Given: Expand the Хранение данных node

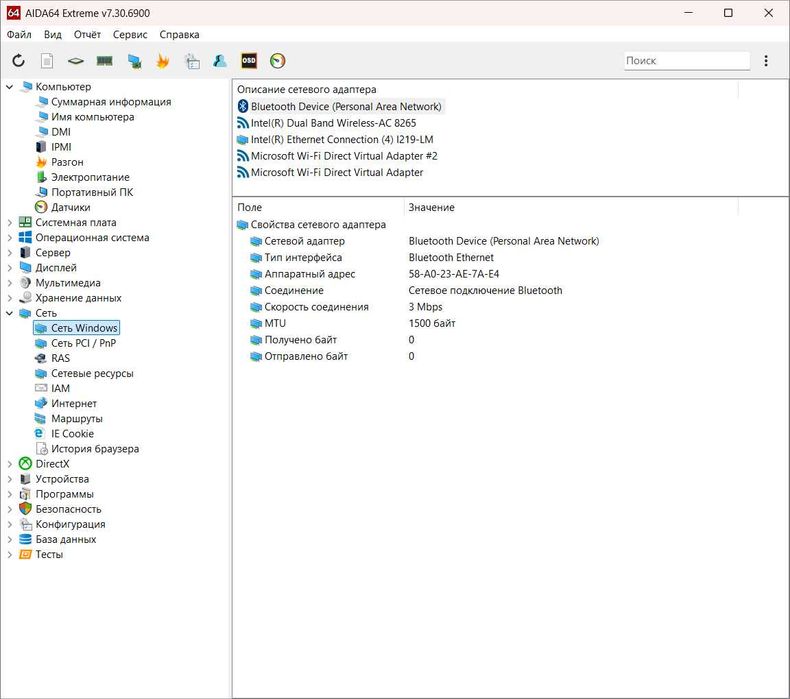Looking at the screenshot, I should pyautogui.click(x=10, y=298).
